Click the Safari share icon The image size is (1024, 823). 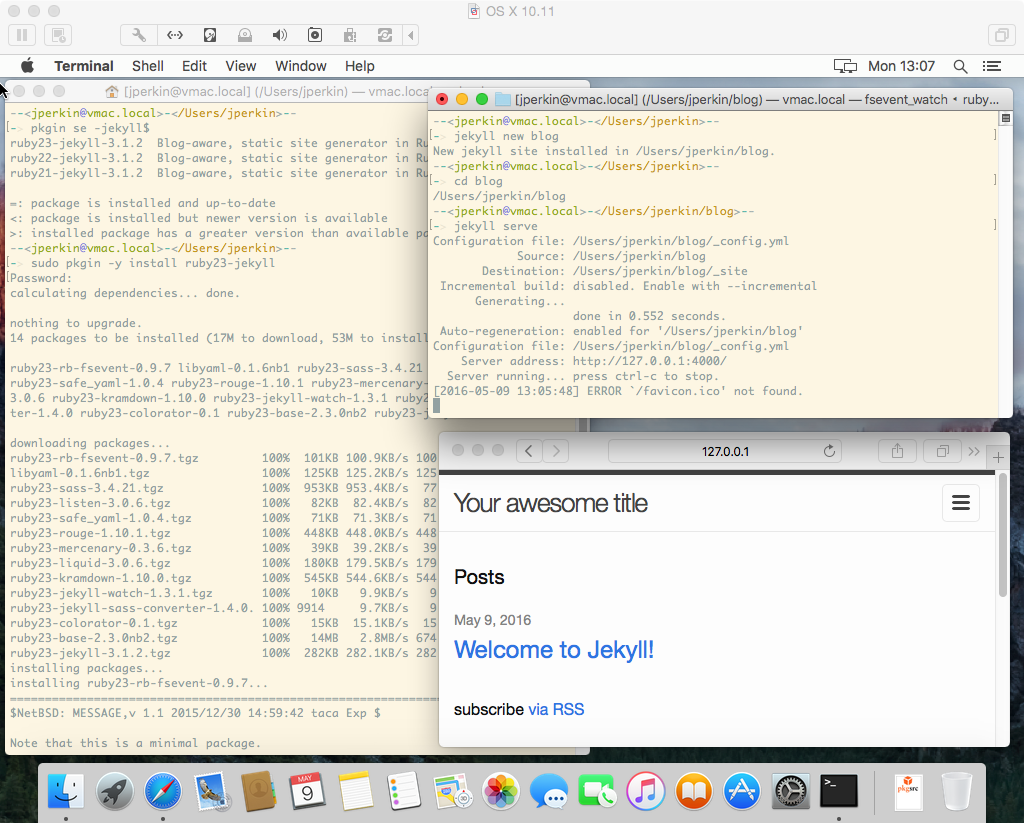[x=897, y=451]
